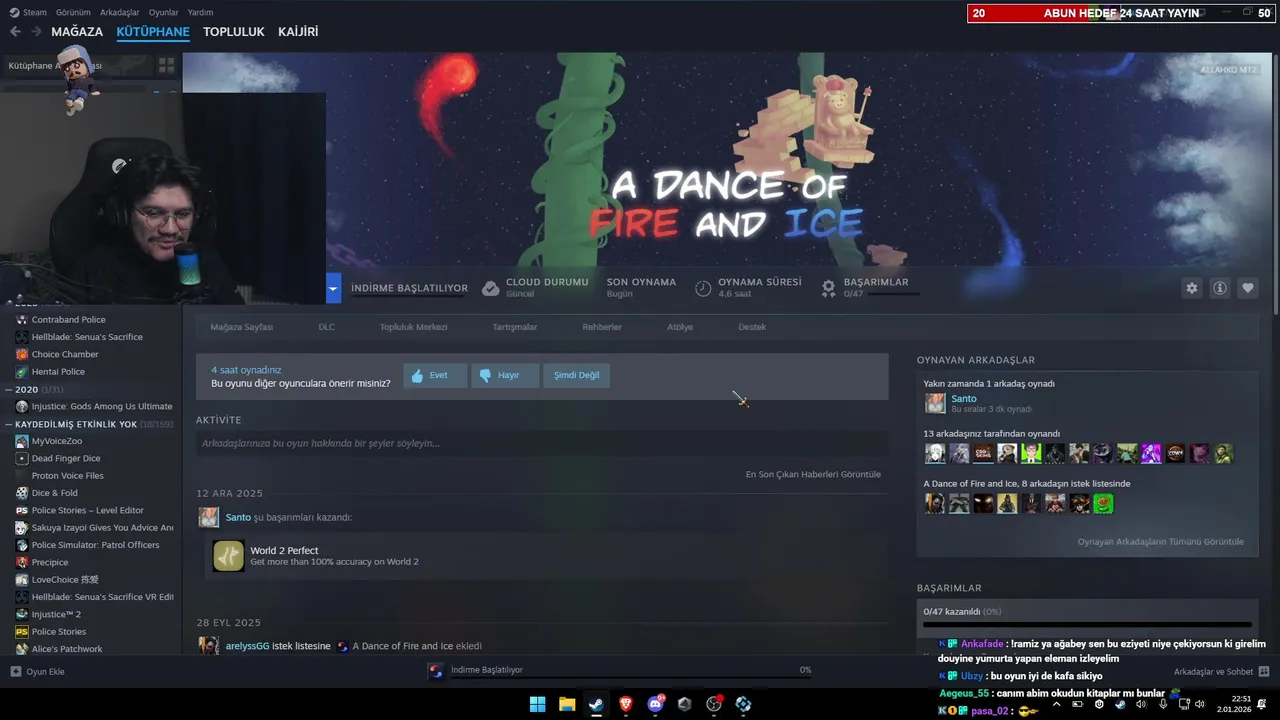Select Police Simulator: Patrol Officers
Viewport: 1280px width, 720px height.
click(x=95, y=545)
